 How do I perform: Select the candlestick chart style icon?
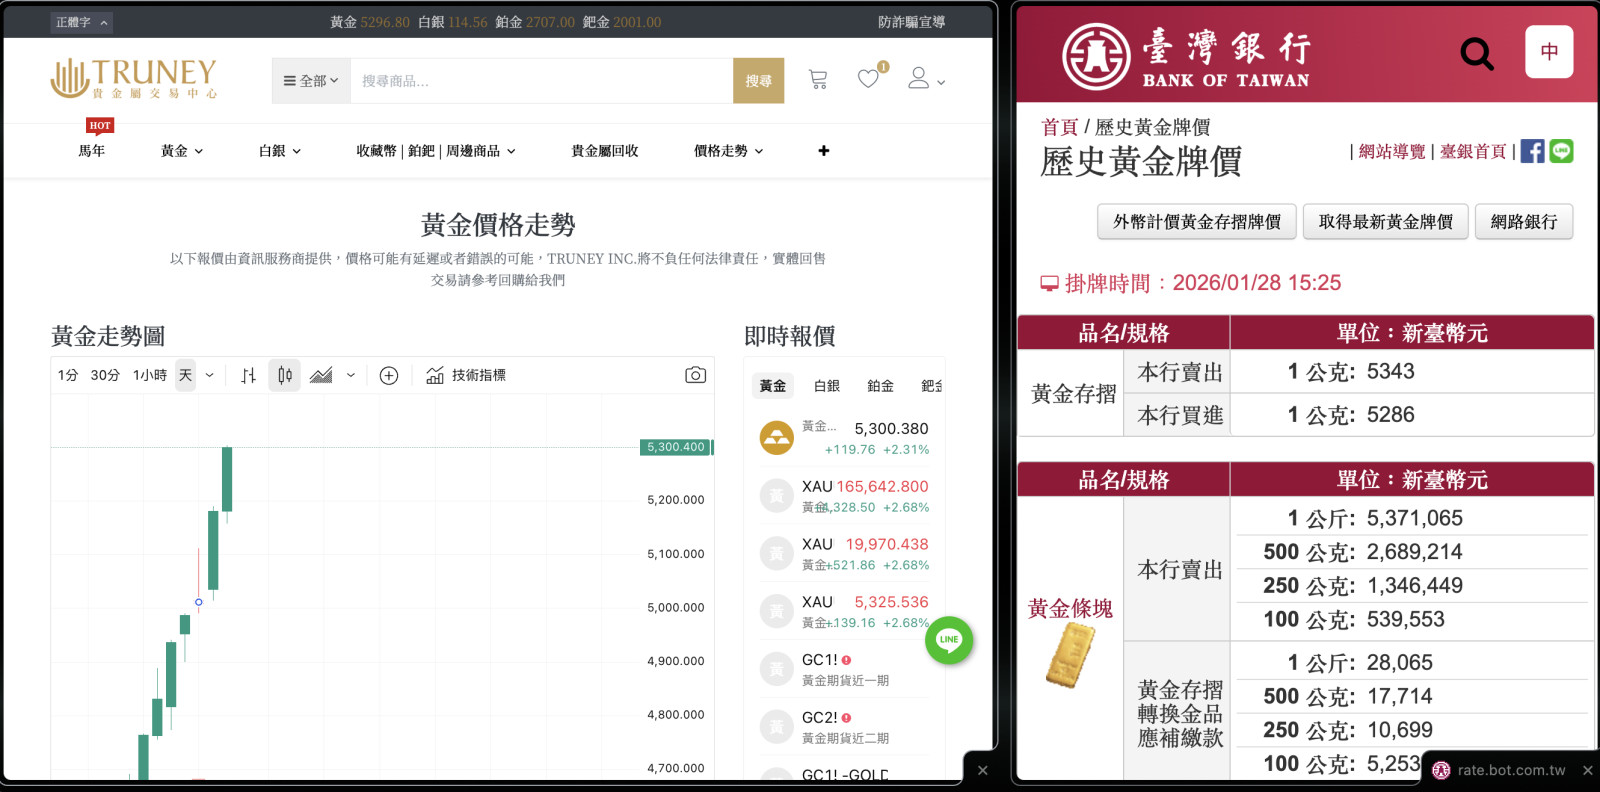(x=285, y=375)
